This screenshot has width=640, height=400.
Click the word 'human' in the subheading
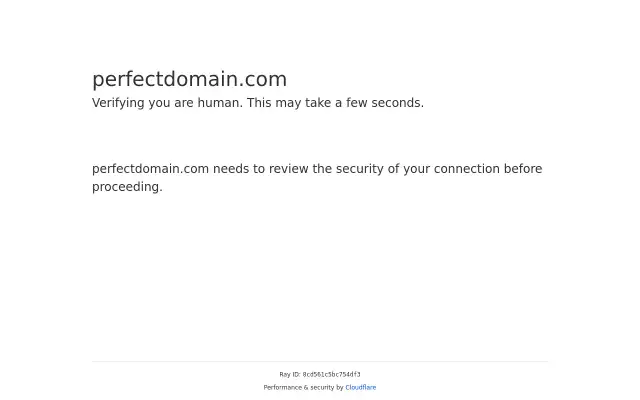220,103
